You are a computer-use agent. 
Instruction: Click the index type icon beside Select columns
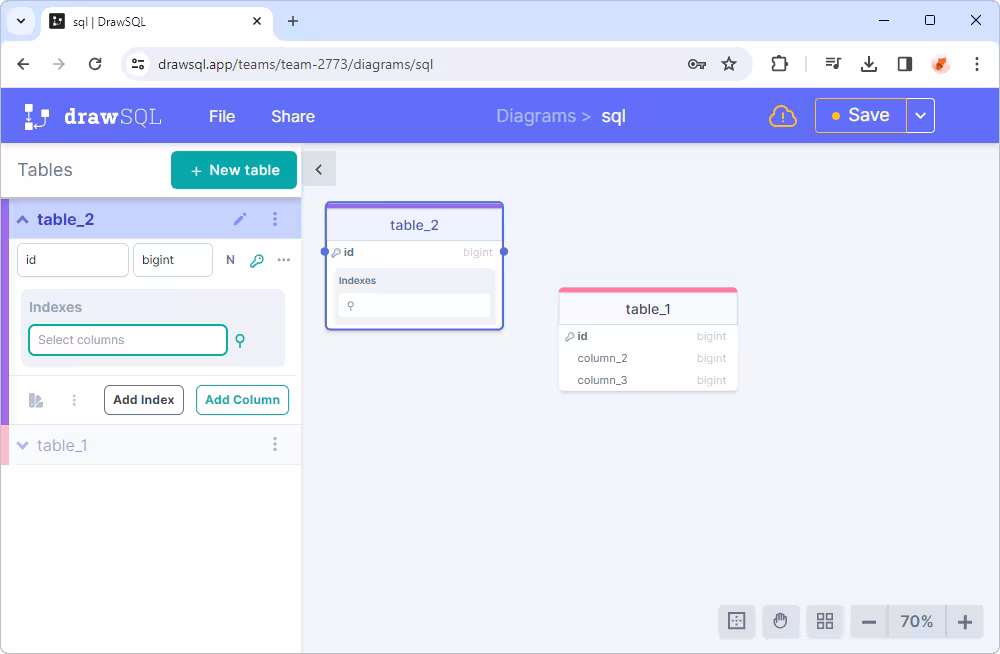click(x=240, y=340)
